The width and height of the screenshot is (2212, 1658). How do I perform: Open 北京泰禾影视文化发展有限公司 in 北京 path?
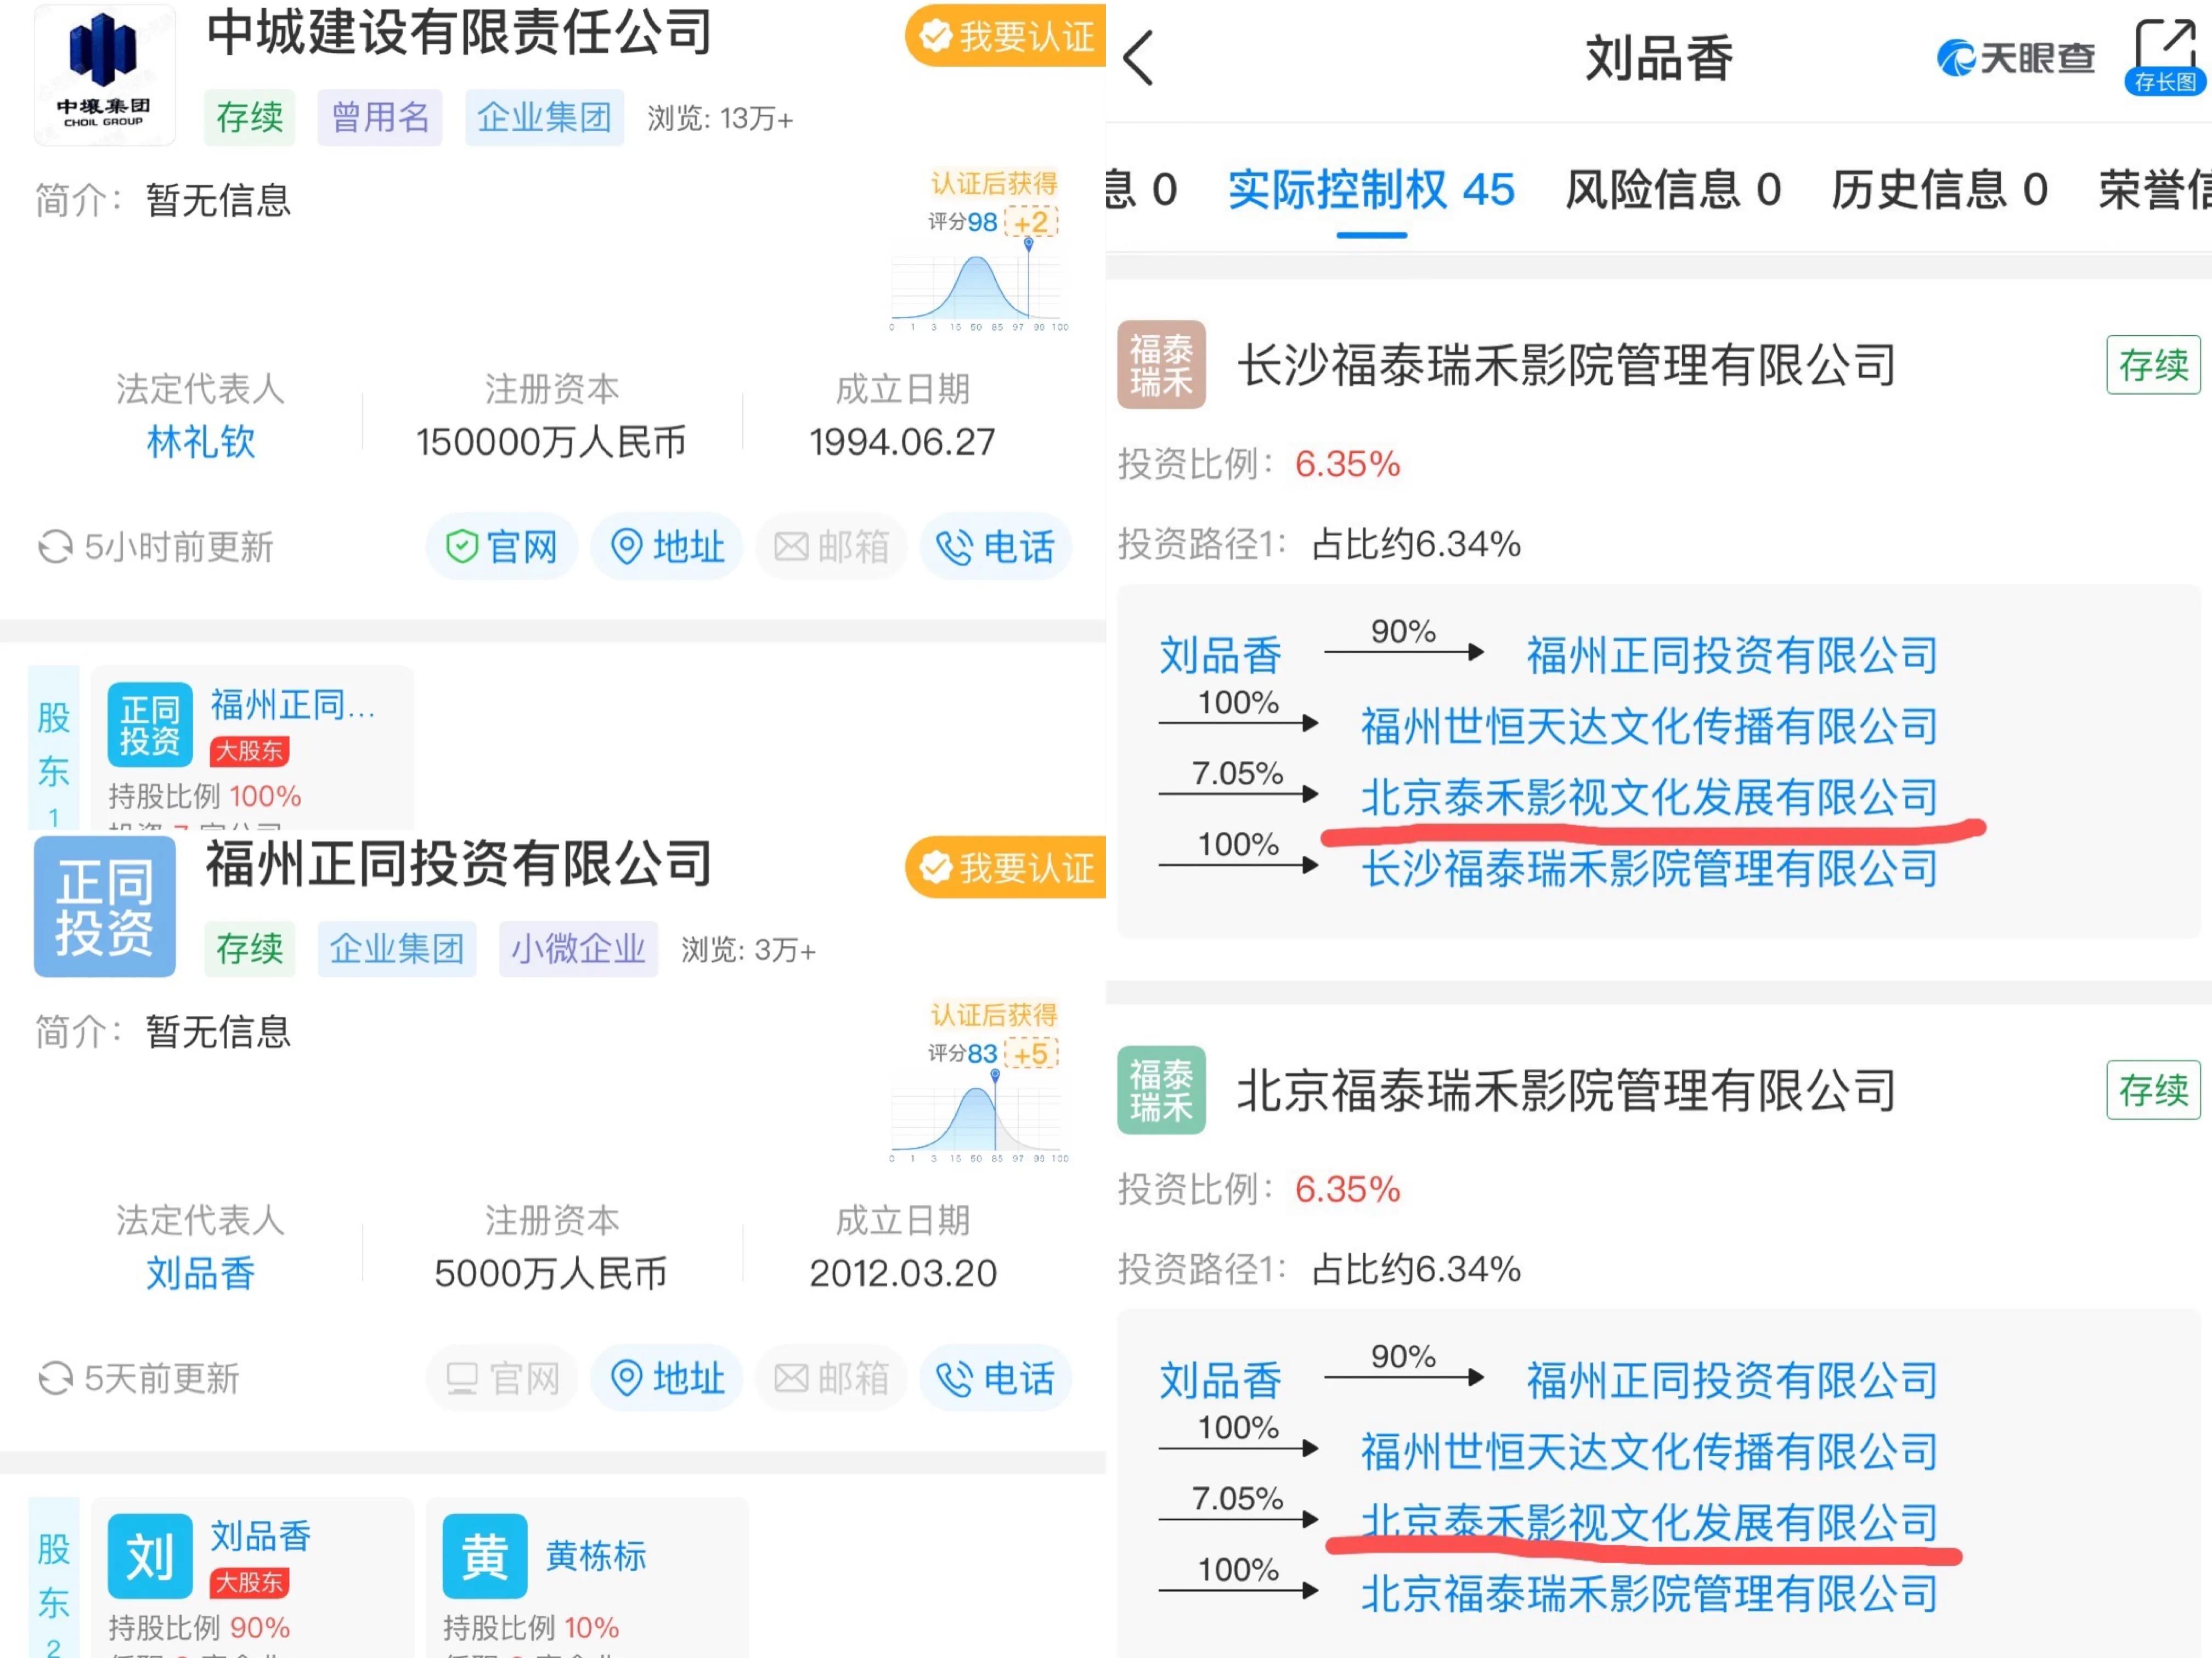pyautogui.click(x=1649, y=1522)
